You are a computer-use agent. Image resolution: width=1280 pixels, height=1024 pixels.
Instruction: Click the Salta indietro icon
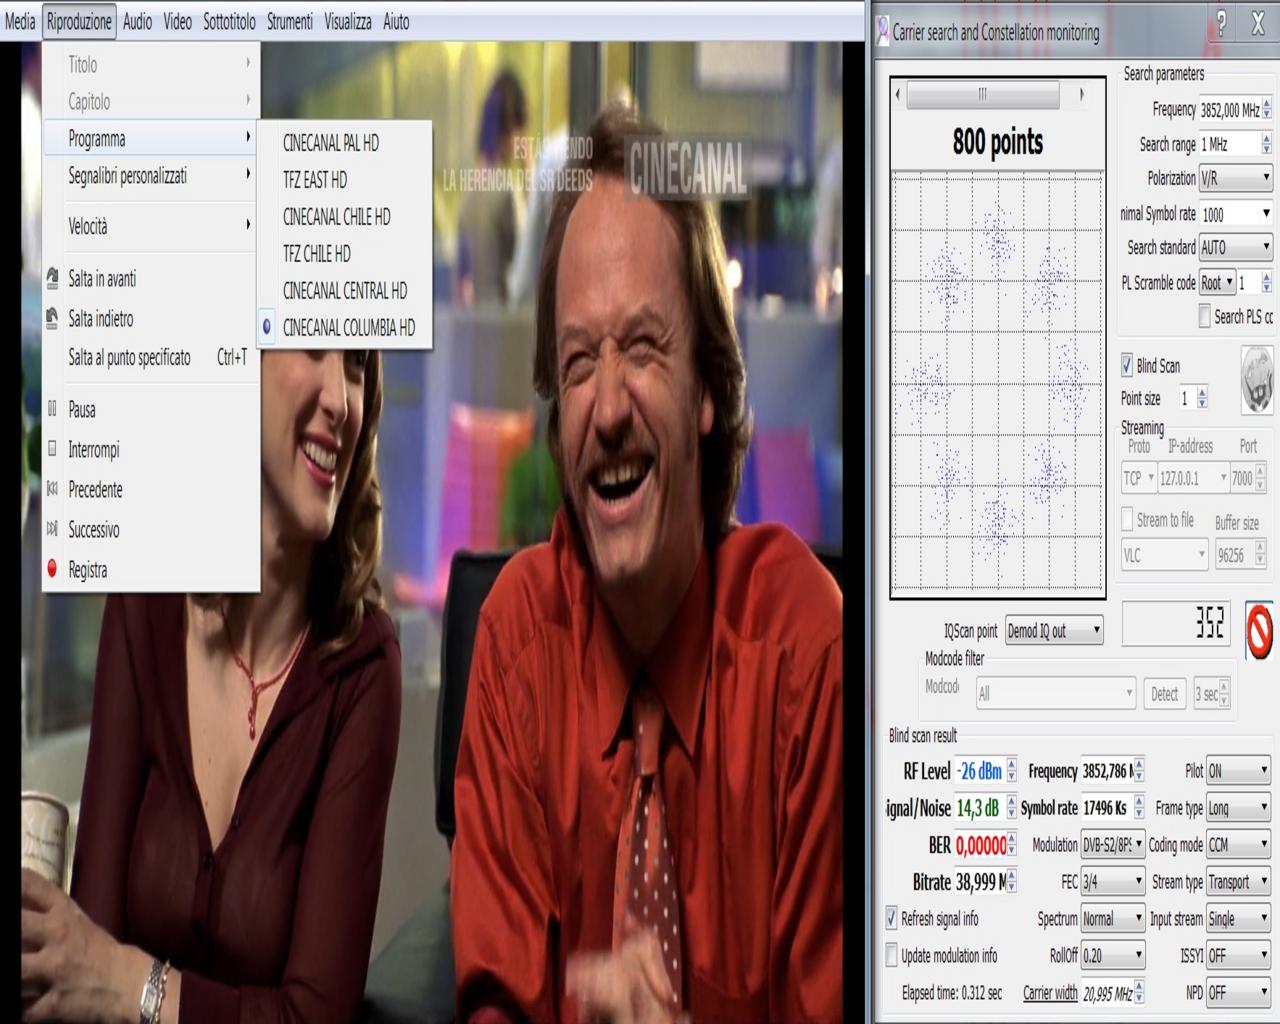(x=52, y=318)
